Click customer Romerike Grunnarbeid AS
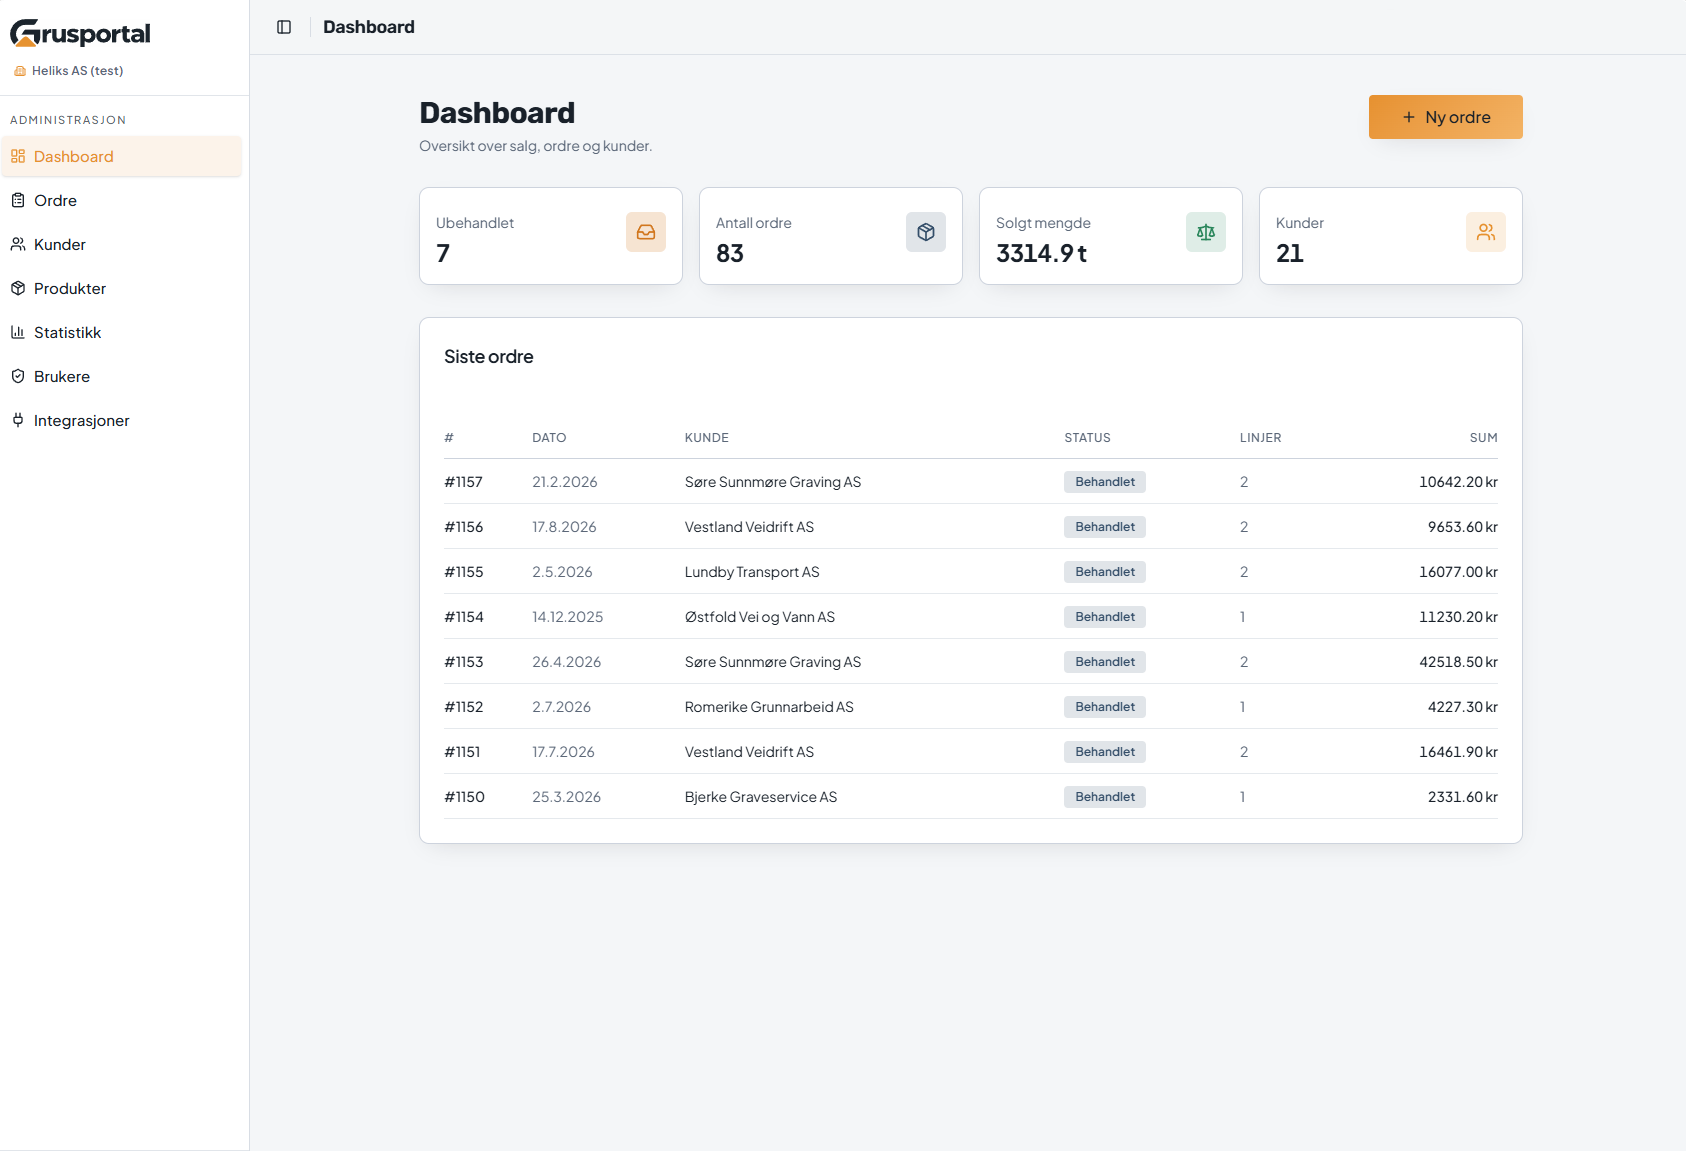Image resolution: width=1686 pixels, height=1151 pixels. (769, 707)
